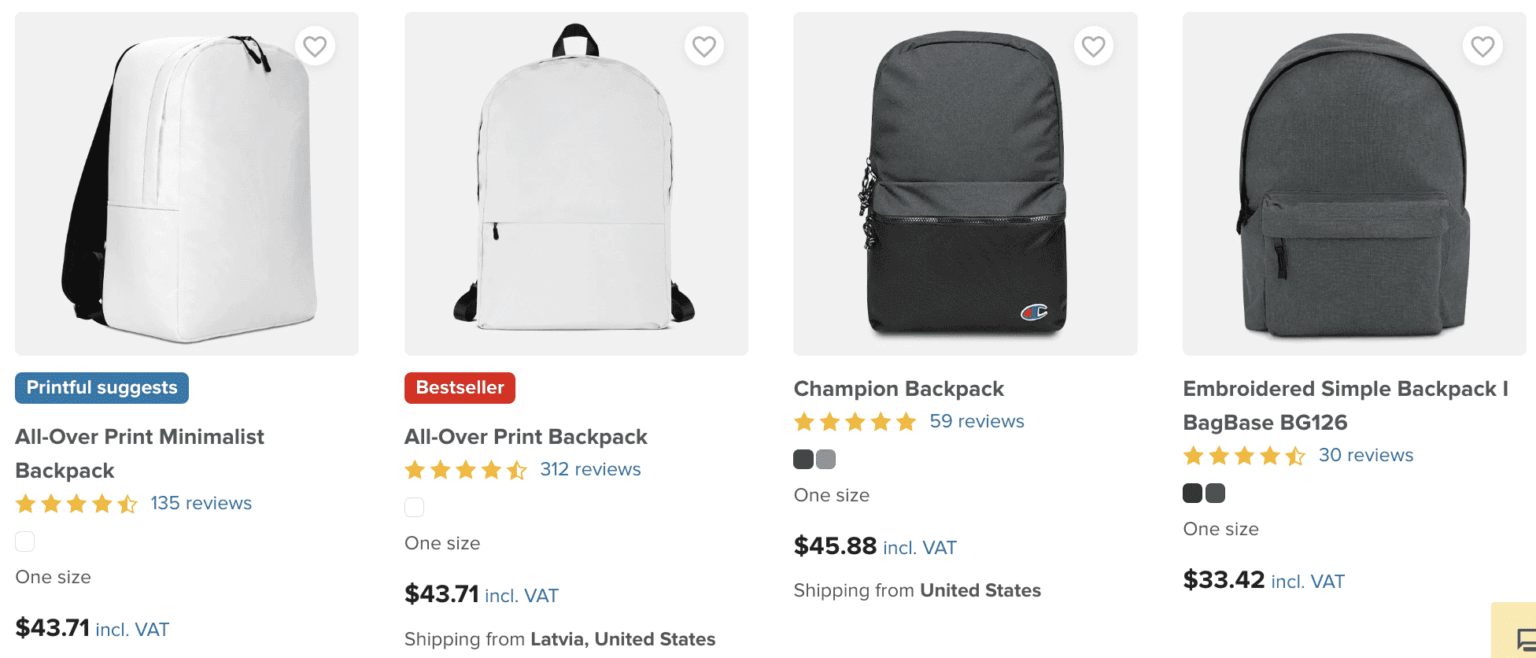Viewport: 1536px width, 658px height.
Task: Click the heart icon on the All-Over Print Backpack
Action: point(704,46)
